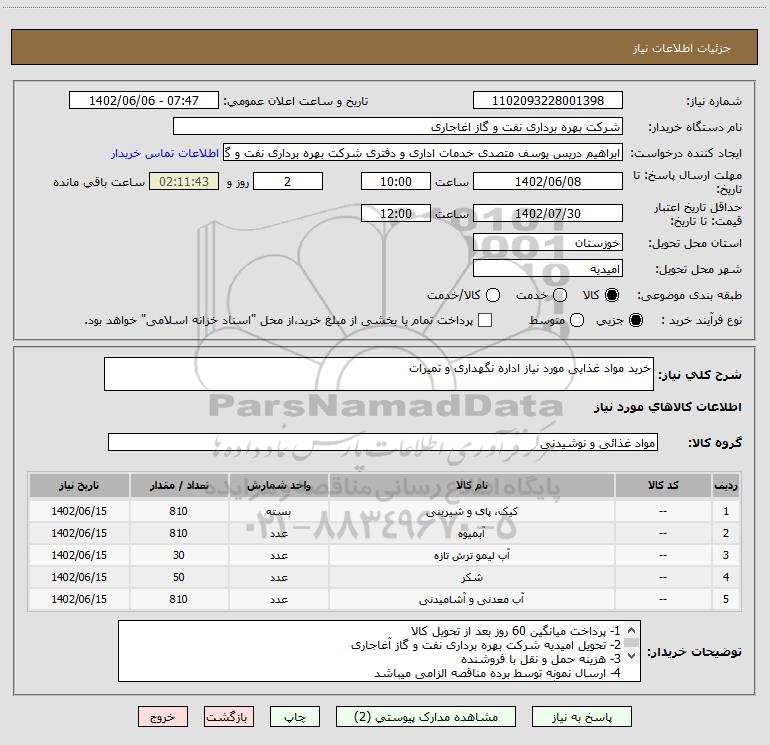
Task: Toggle the اسناد خزانه اسلامی payment checkbox
Action: [x=485, y=320]
